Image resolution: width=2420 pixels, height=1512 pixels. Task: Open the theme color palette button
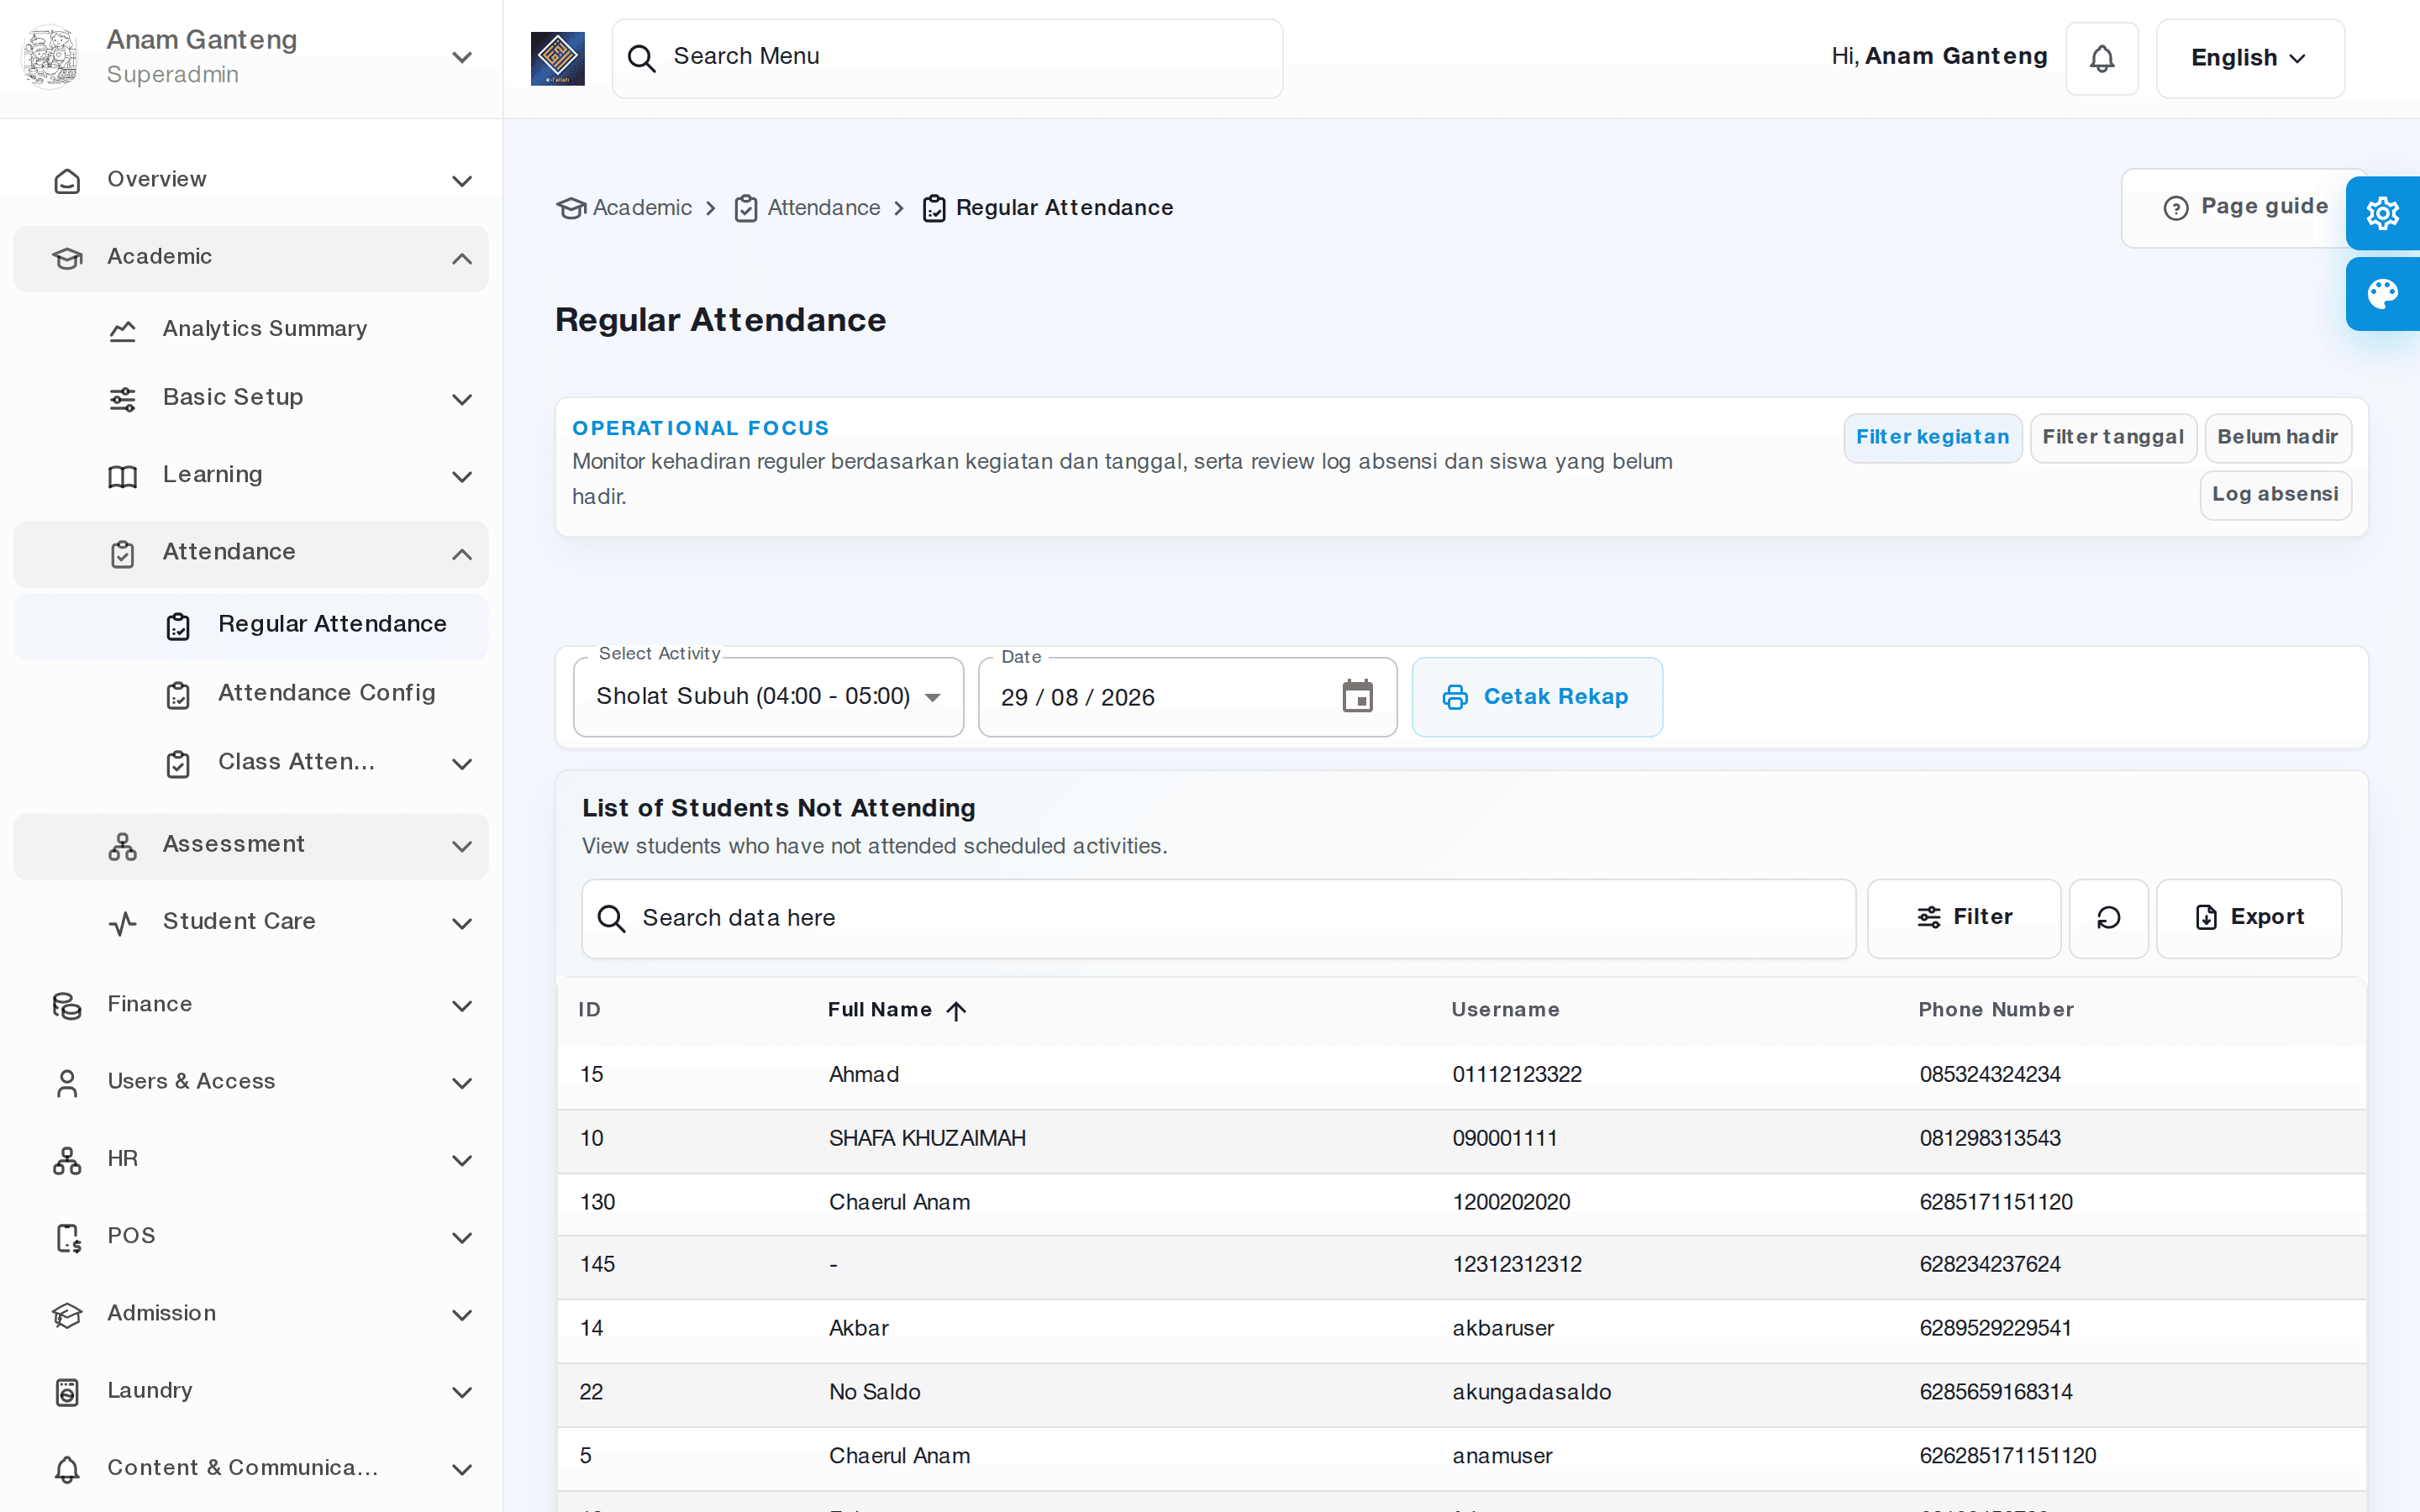coord(2382,294)
